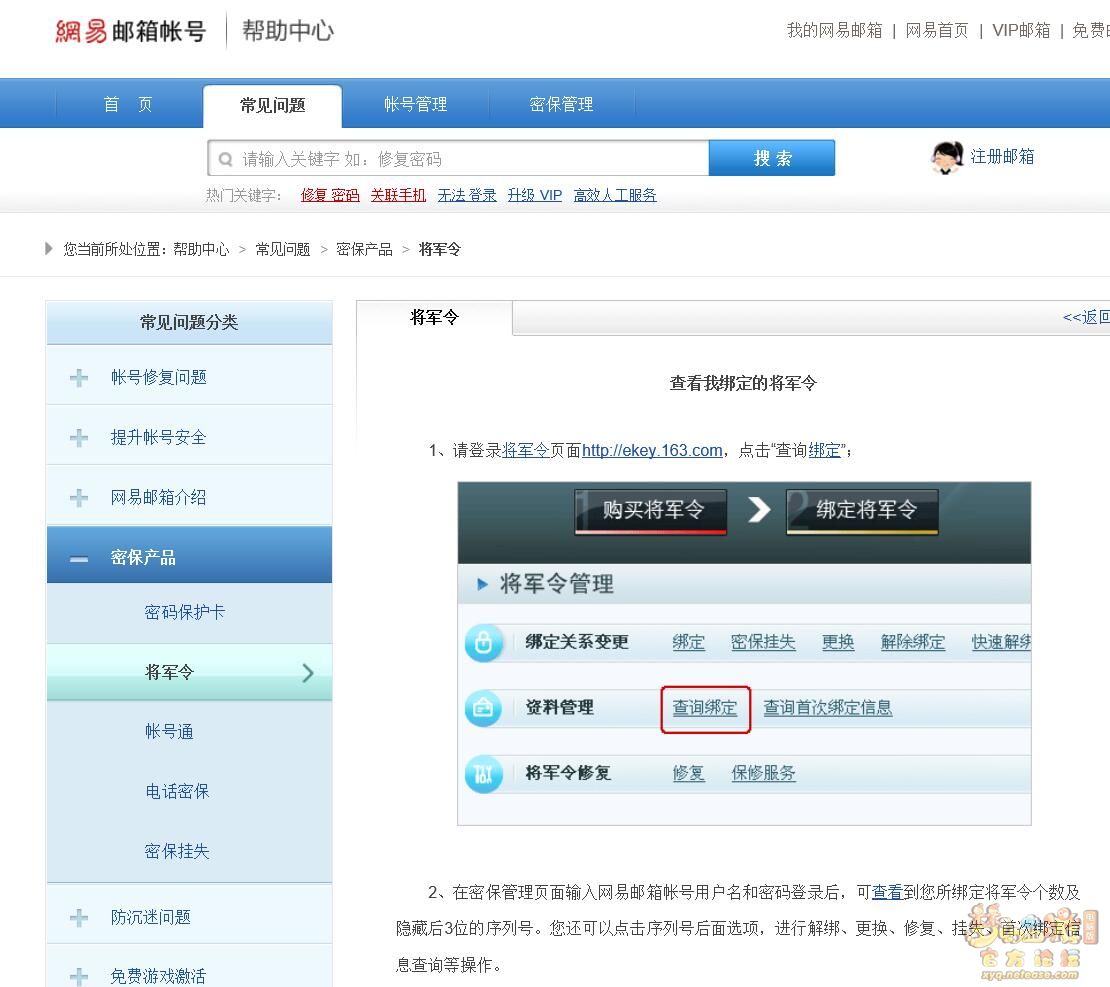Click the 购买将军令 button in the screenshot image
Image resolution: width=1110 pixels, height=987 pixels.
click(651, 510)
